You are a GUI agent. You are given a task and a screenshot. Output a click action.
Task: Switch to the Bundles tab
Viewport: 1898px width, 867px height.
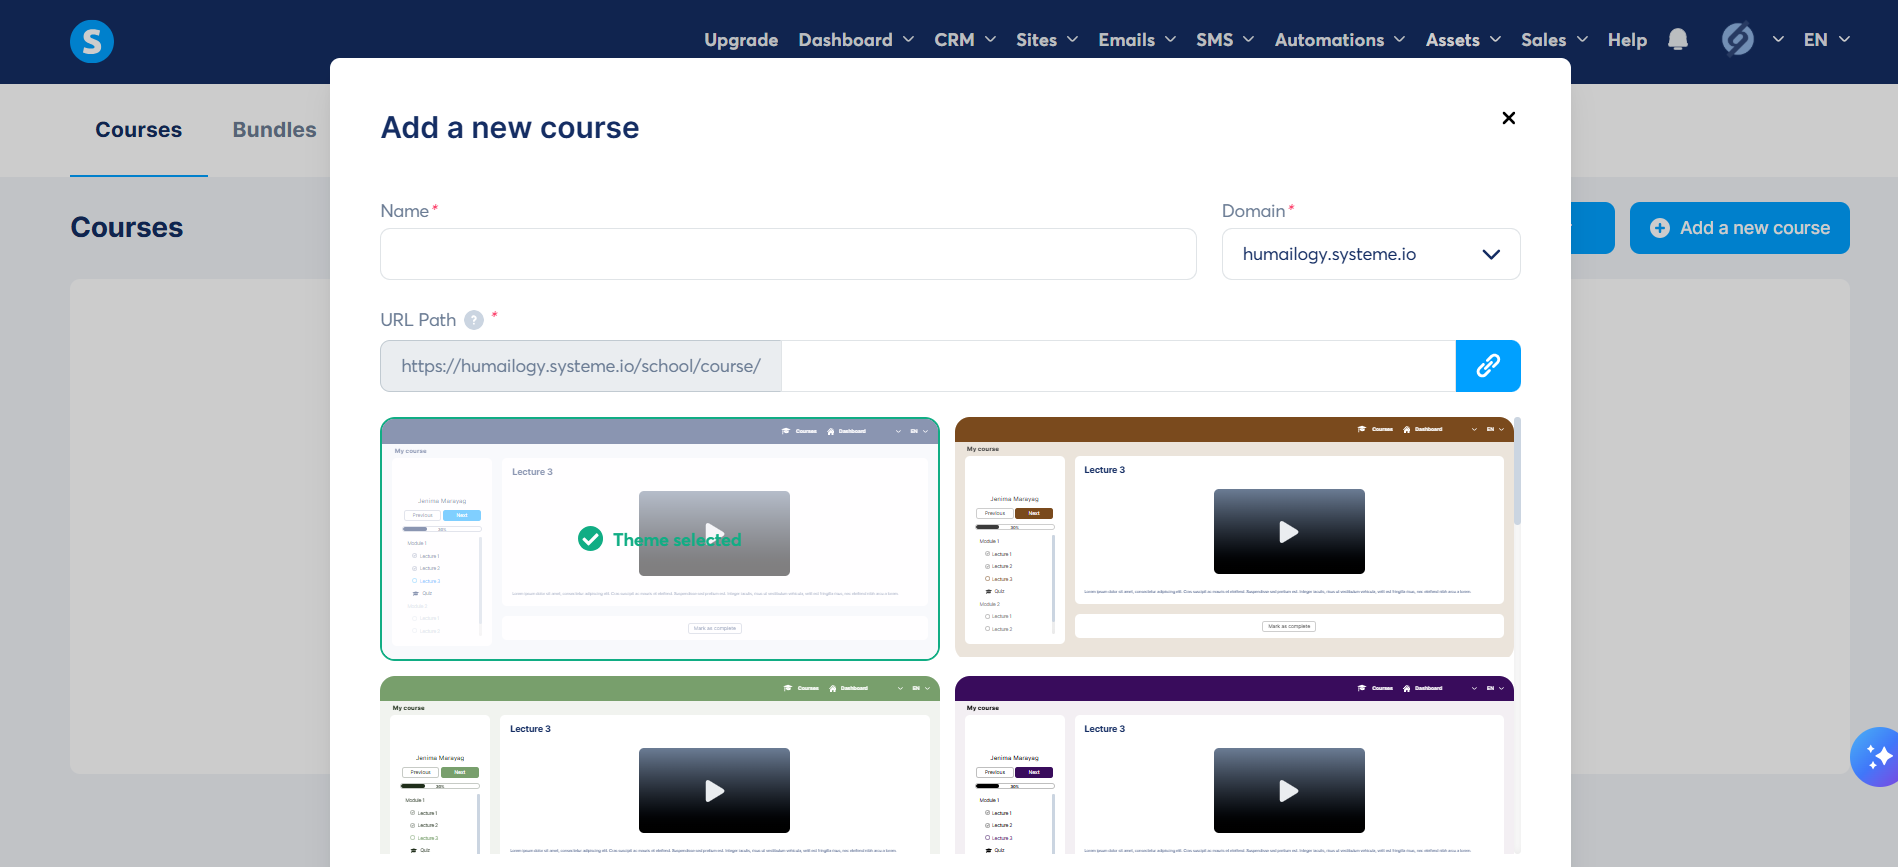click(274, 130)
